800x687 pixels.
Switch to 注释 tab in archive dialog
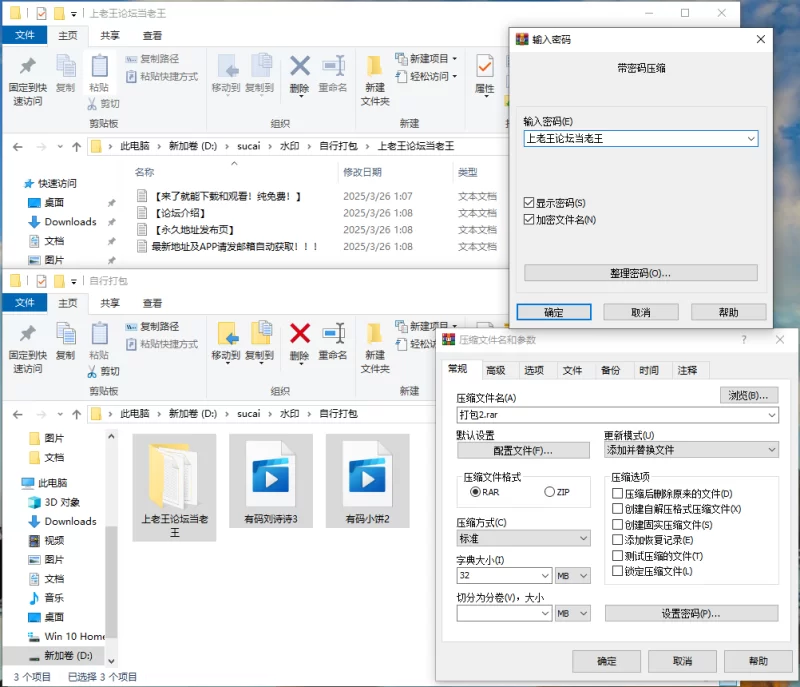[x=687, y=370]
